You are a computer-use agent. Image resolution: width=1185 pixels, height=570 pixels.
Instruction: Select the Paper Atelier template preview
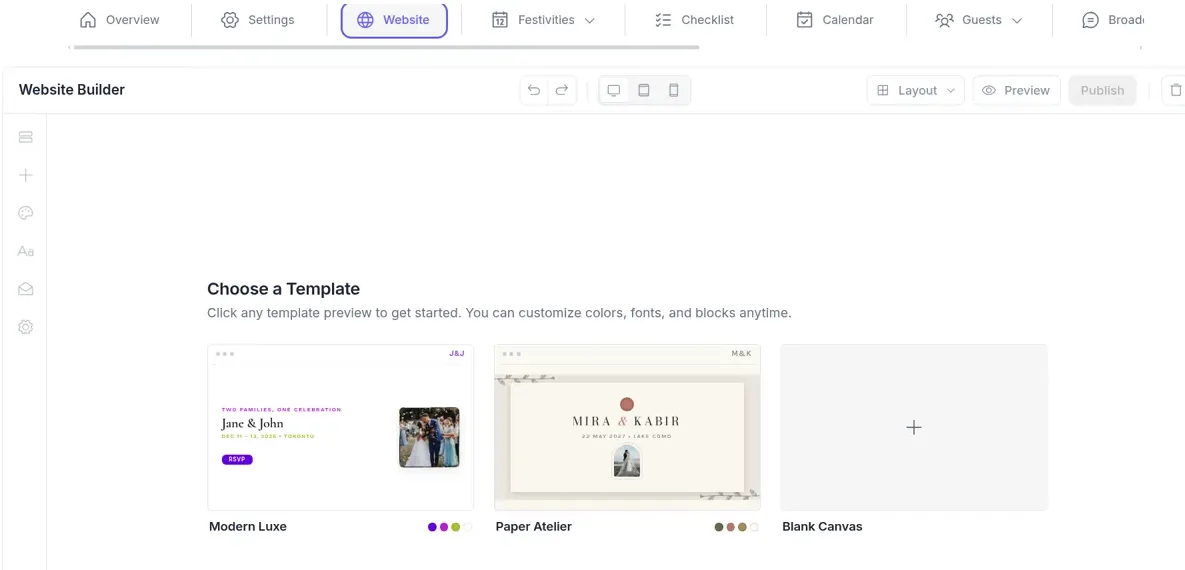click(x=627, y=428)
